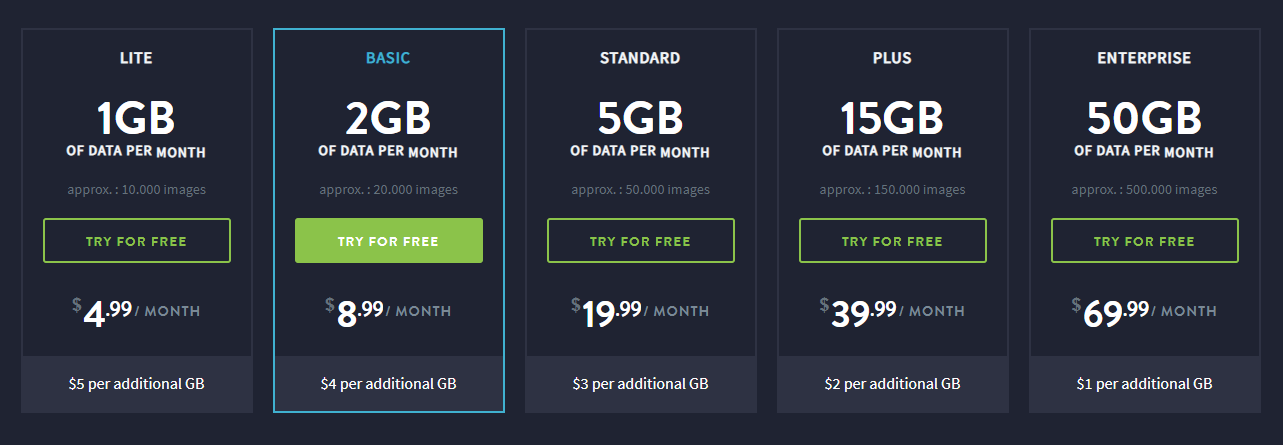1283x445 pixels.
Task: Click the $19.99 / month price
Action: [641, 313]
